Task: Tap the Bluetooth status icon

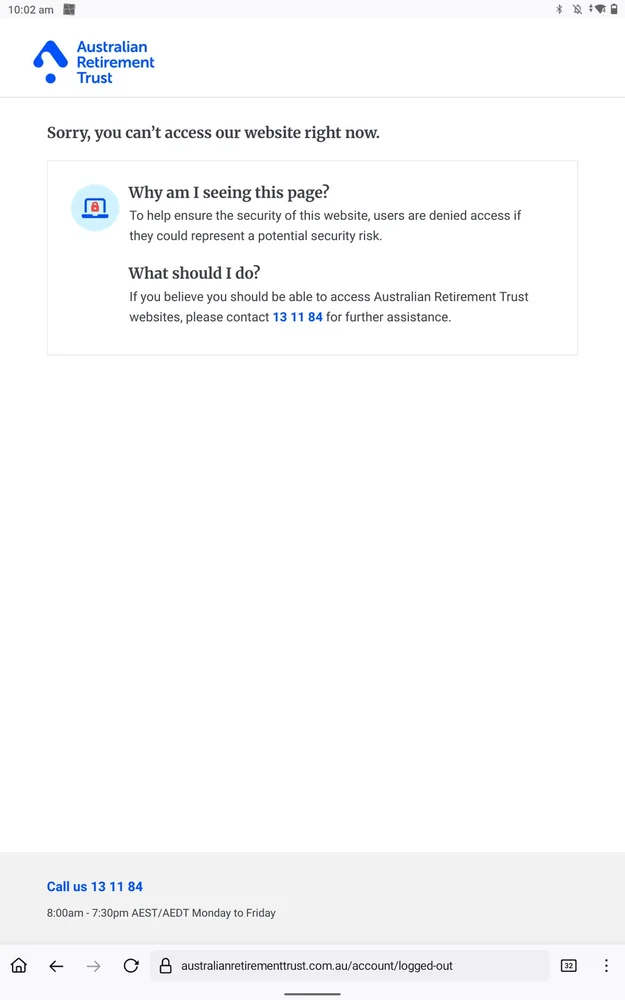Action: (x=559, y=9)
